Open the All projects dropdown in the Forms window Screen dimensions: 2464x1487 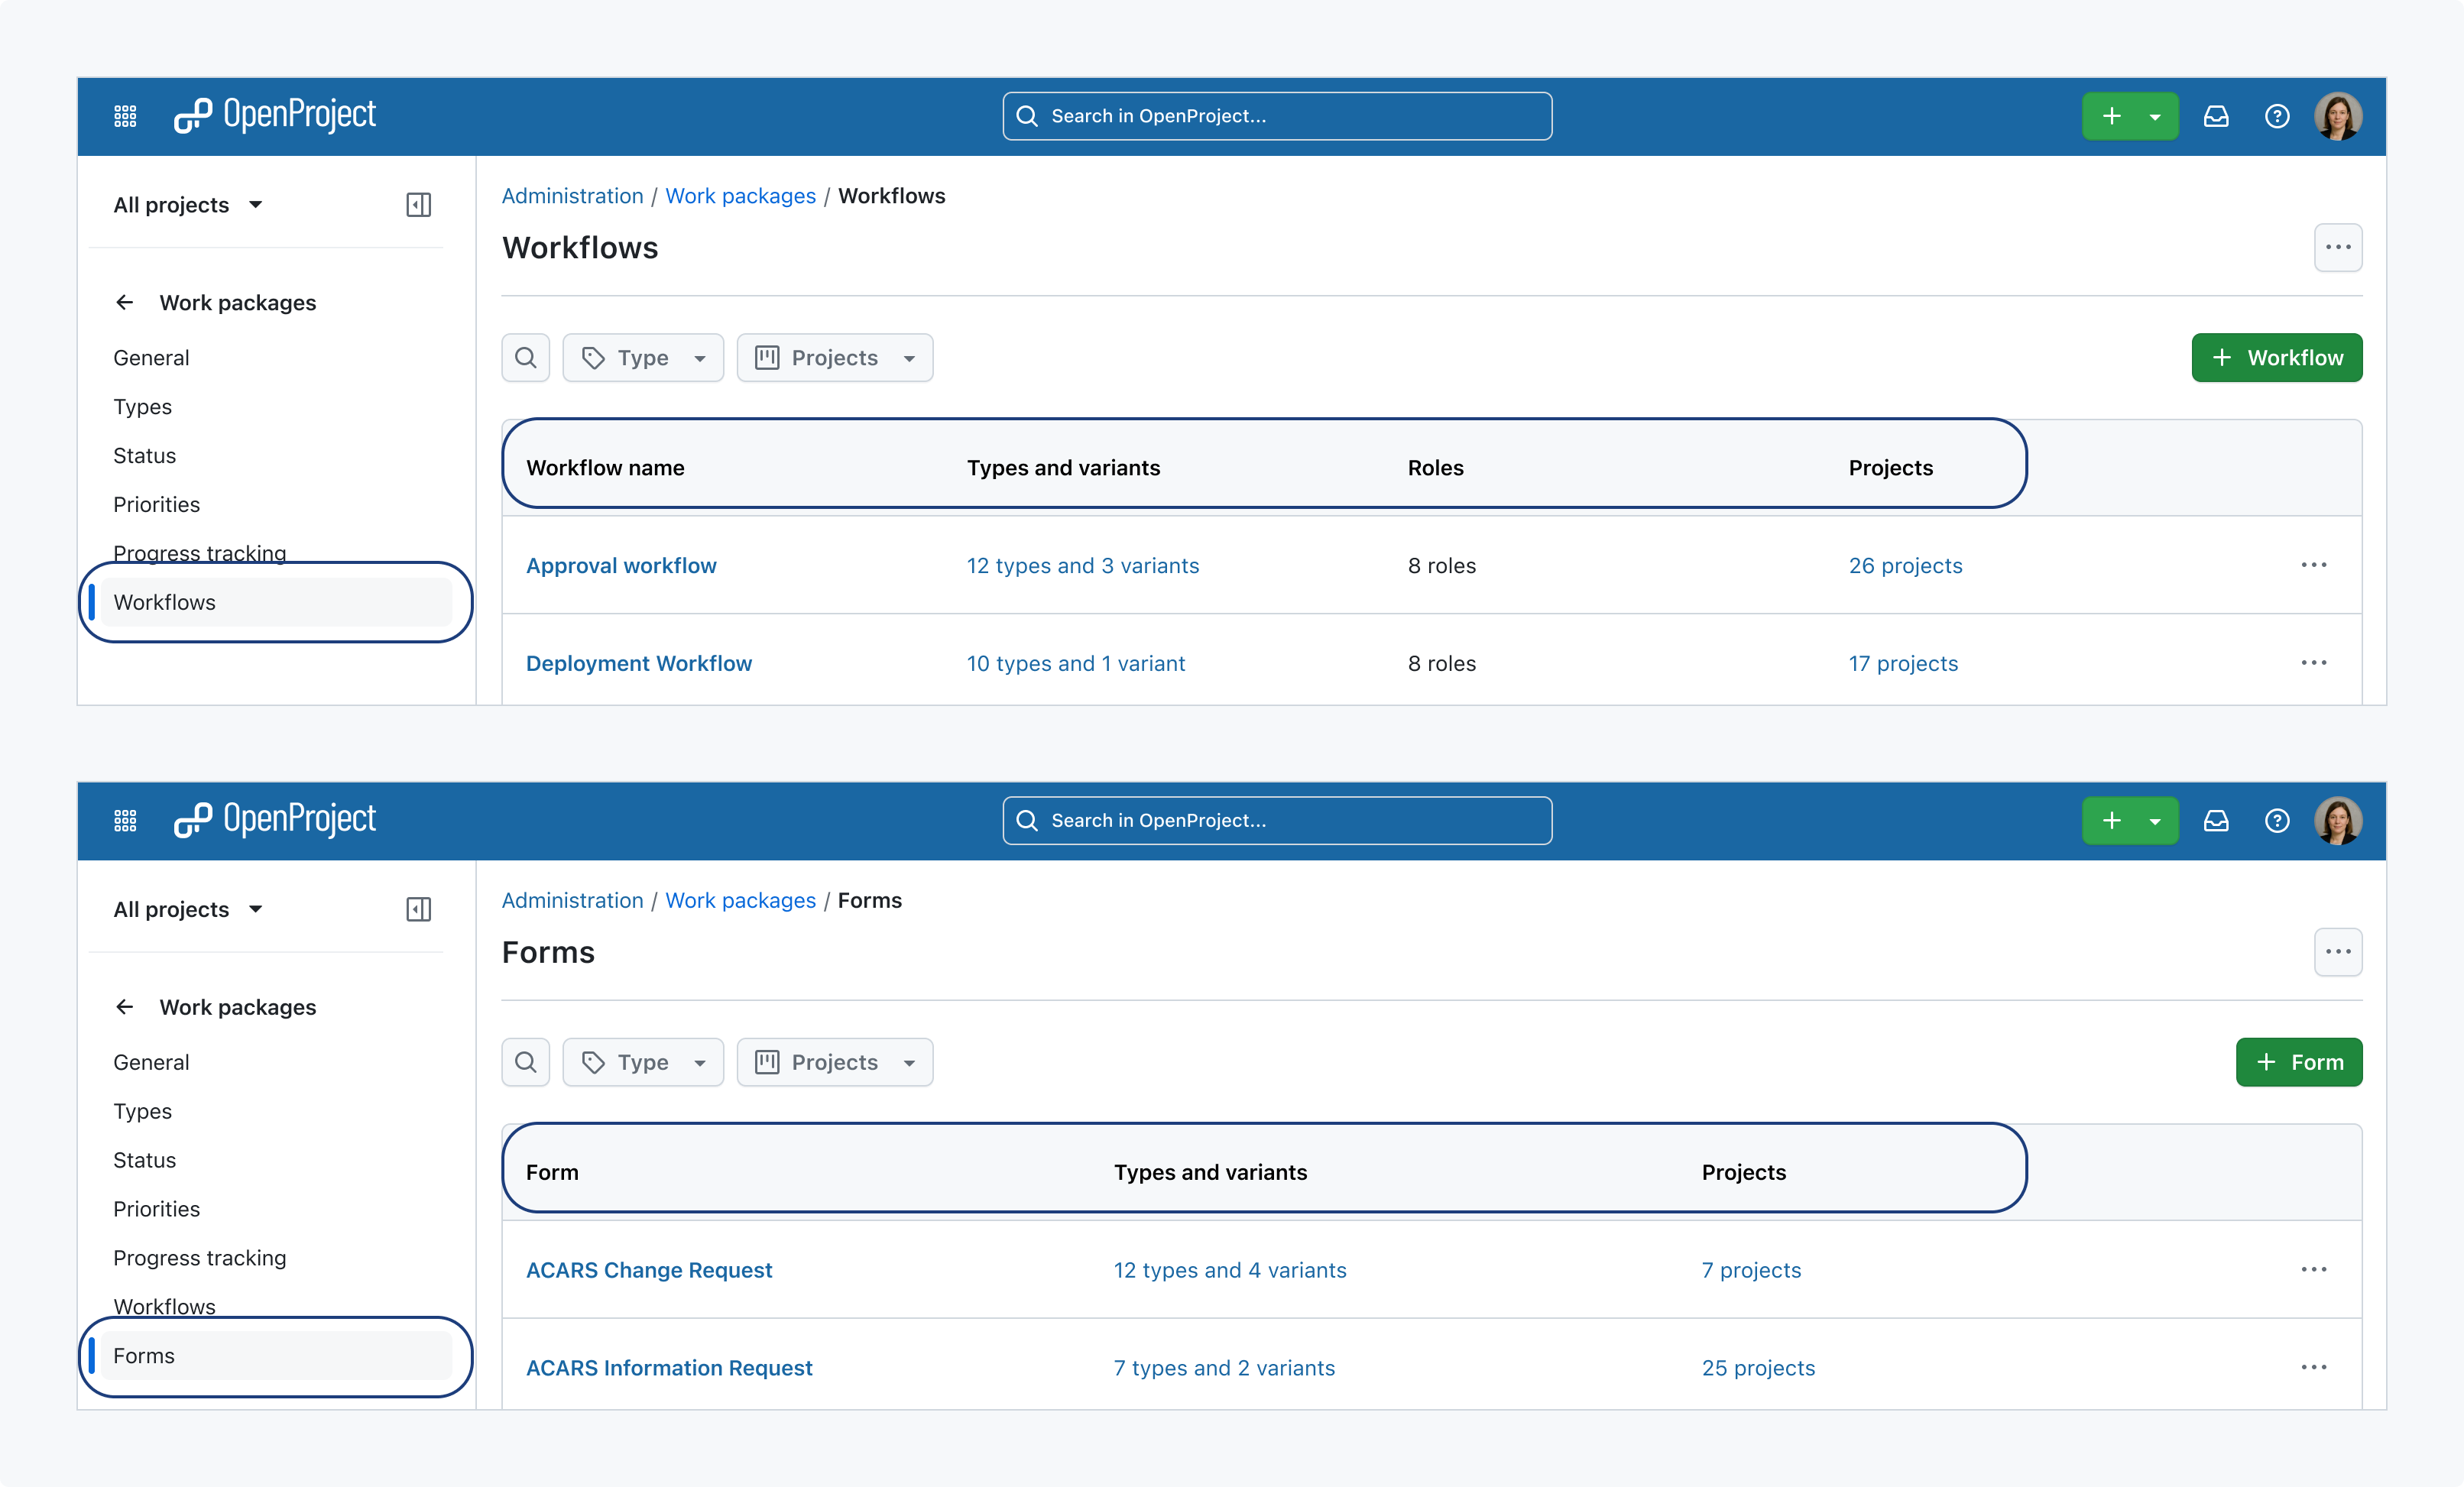click(x=188, y=909)
